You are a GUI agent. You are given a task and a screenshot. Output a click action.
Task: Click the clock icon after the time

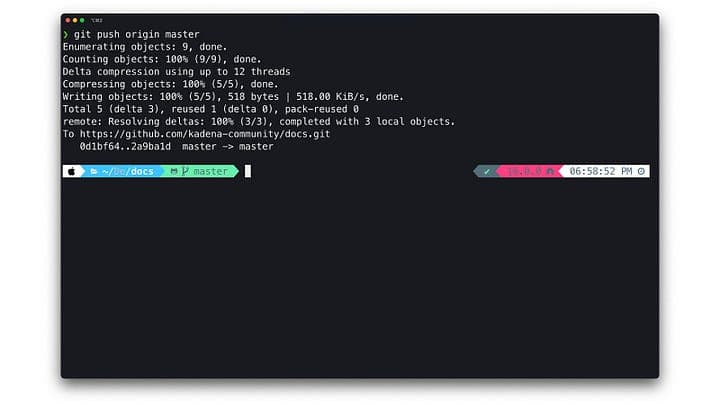tap(641, 171)
